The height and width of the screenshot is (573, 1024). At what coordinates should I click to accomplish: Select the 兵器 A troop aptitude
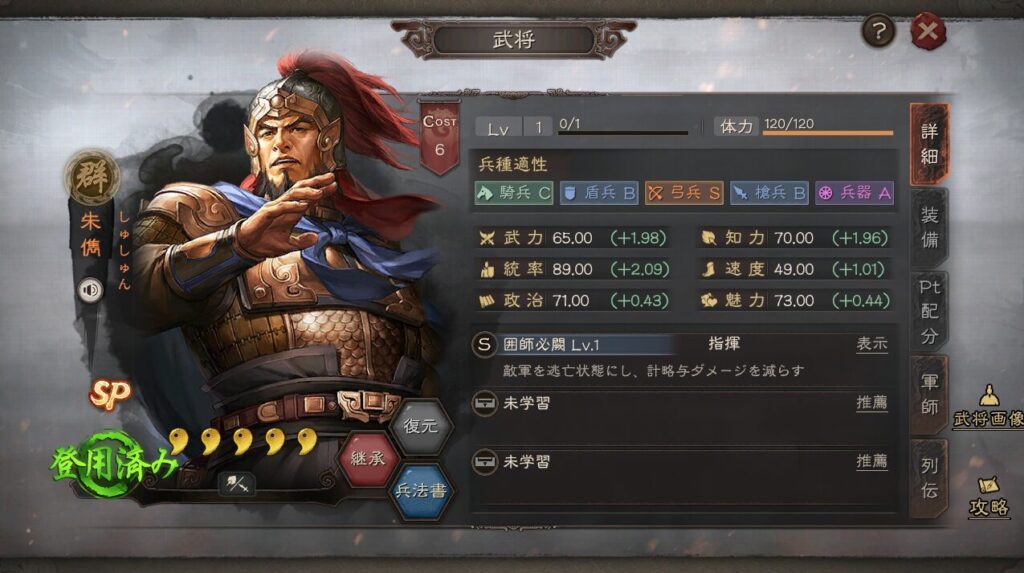coord(854,193)
